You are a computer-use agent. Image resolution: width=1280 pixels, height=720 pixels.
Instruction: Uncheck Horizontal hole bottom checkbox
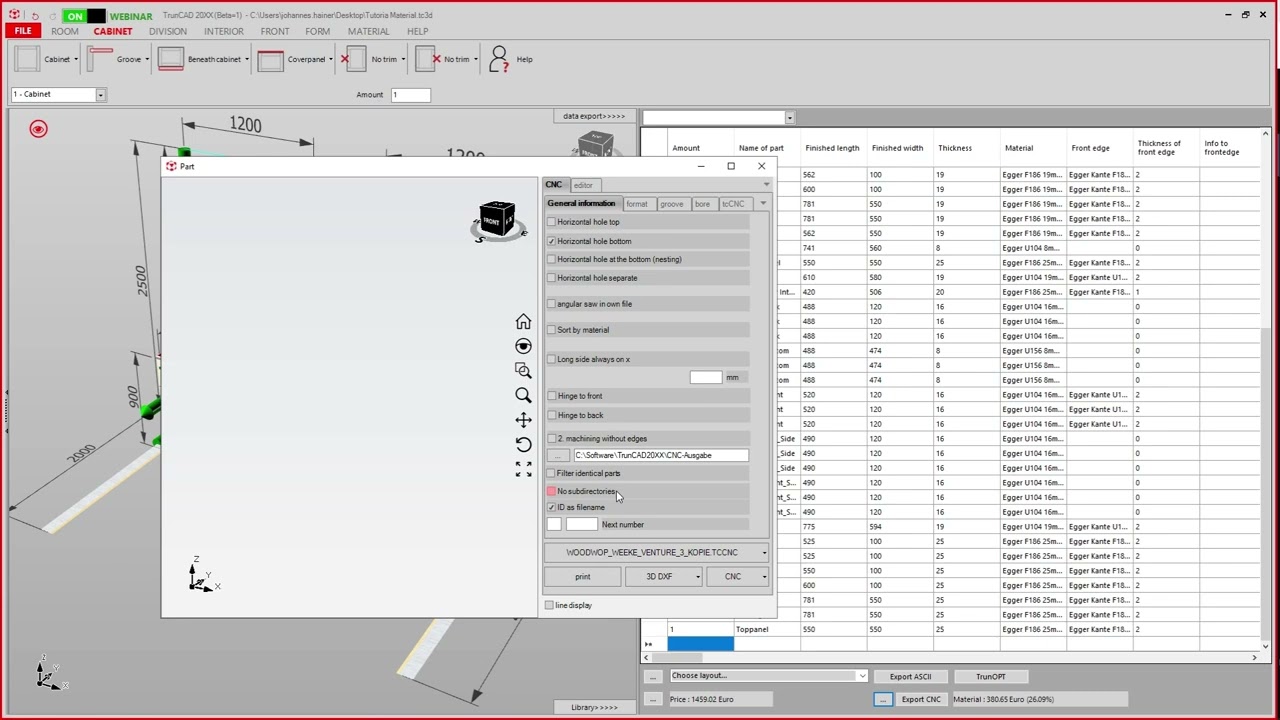click(551, 241)
